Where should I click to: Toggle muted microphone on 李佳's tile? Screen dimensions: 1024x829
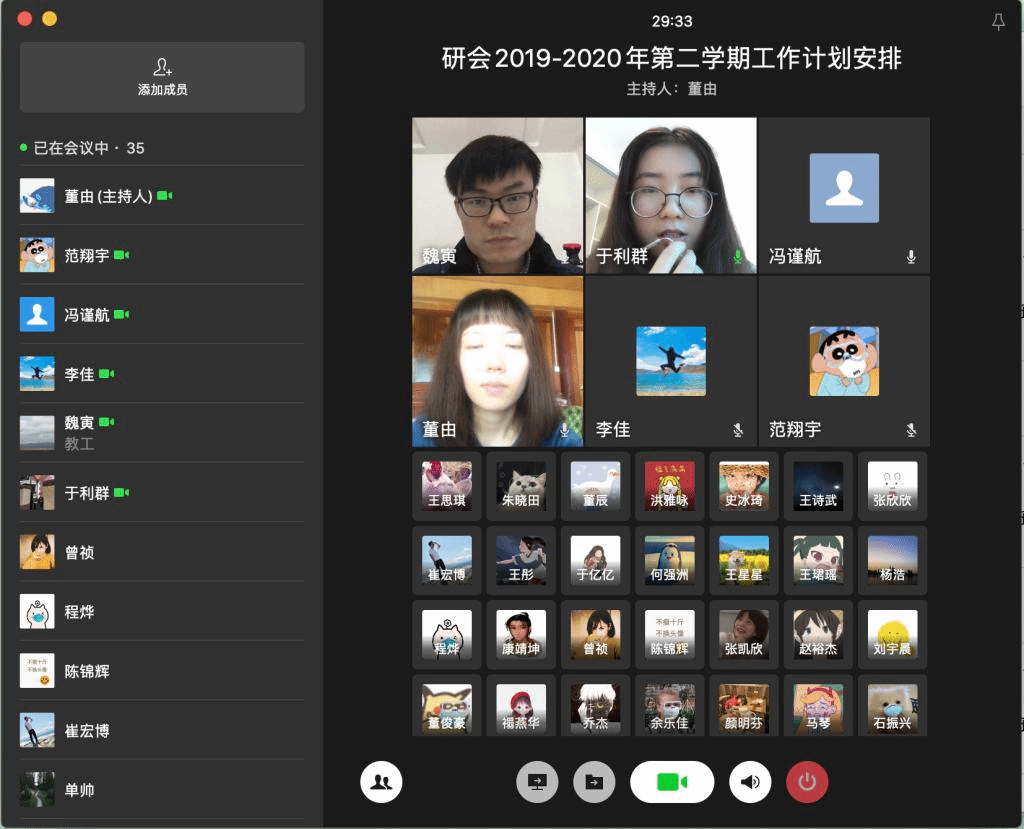(x=738, y=430)
